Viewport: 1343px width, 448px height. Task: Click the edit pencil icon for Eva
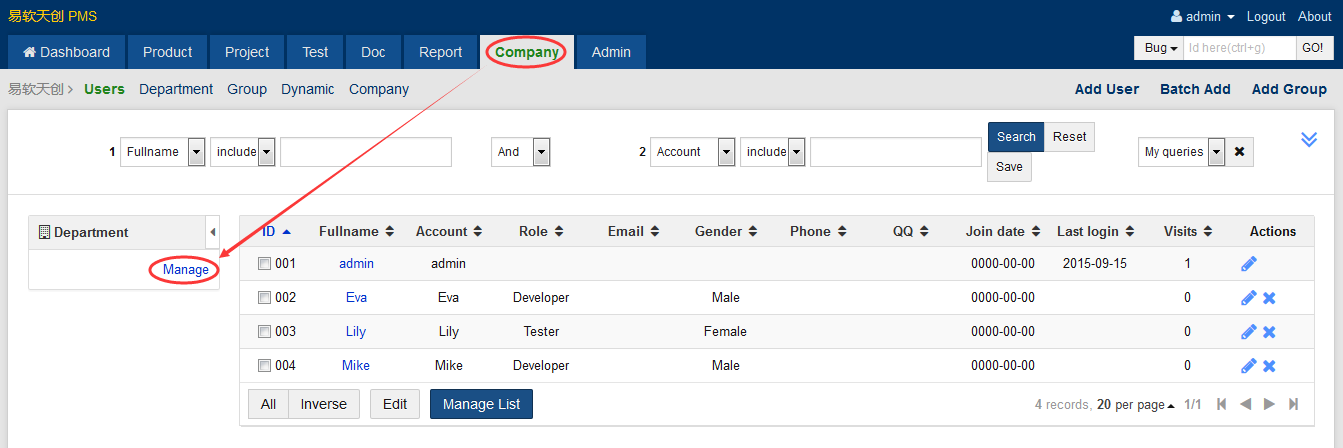(1248, 298)
